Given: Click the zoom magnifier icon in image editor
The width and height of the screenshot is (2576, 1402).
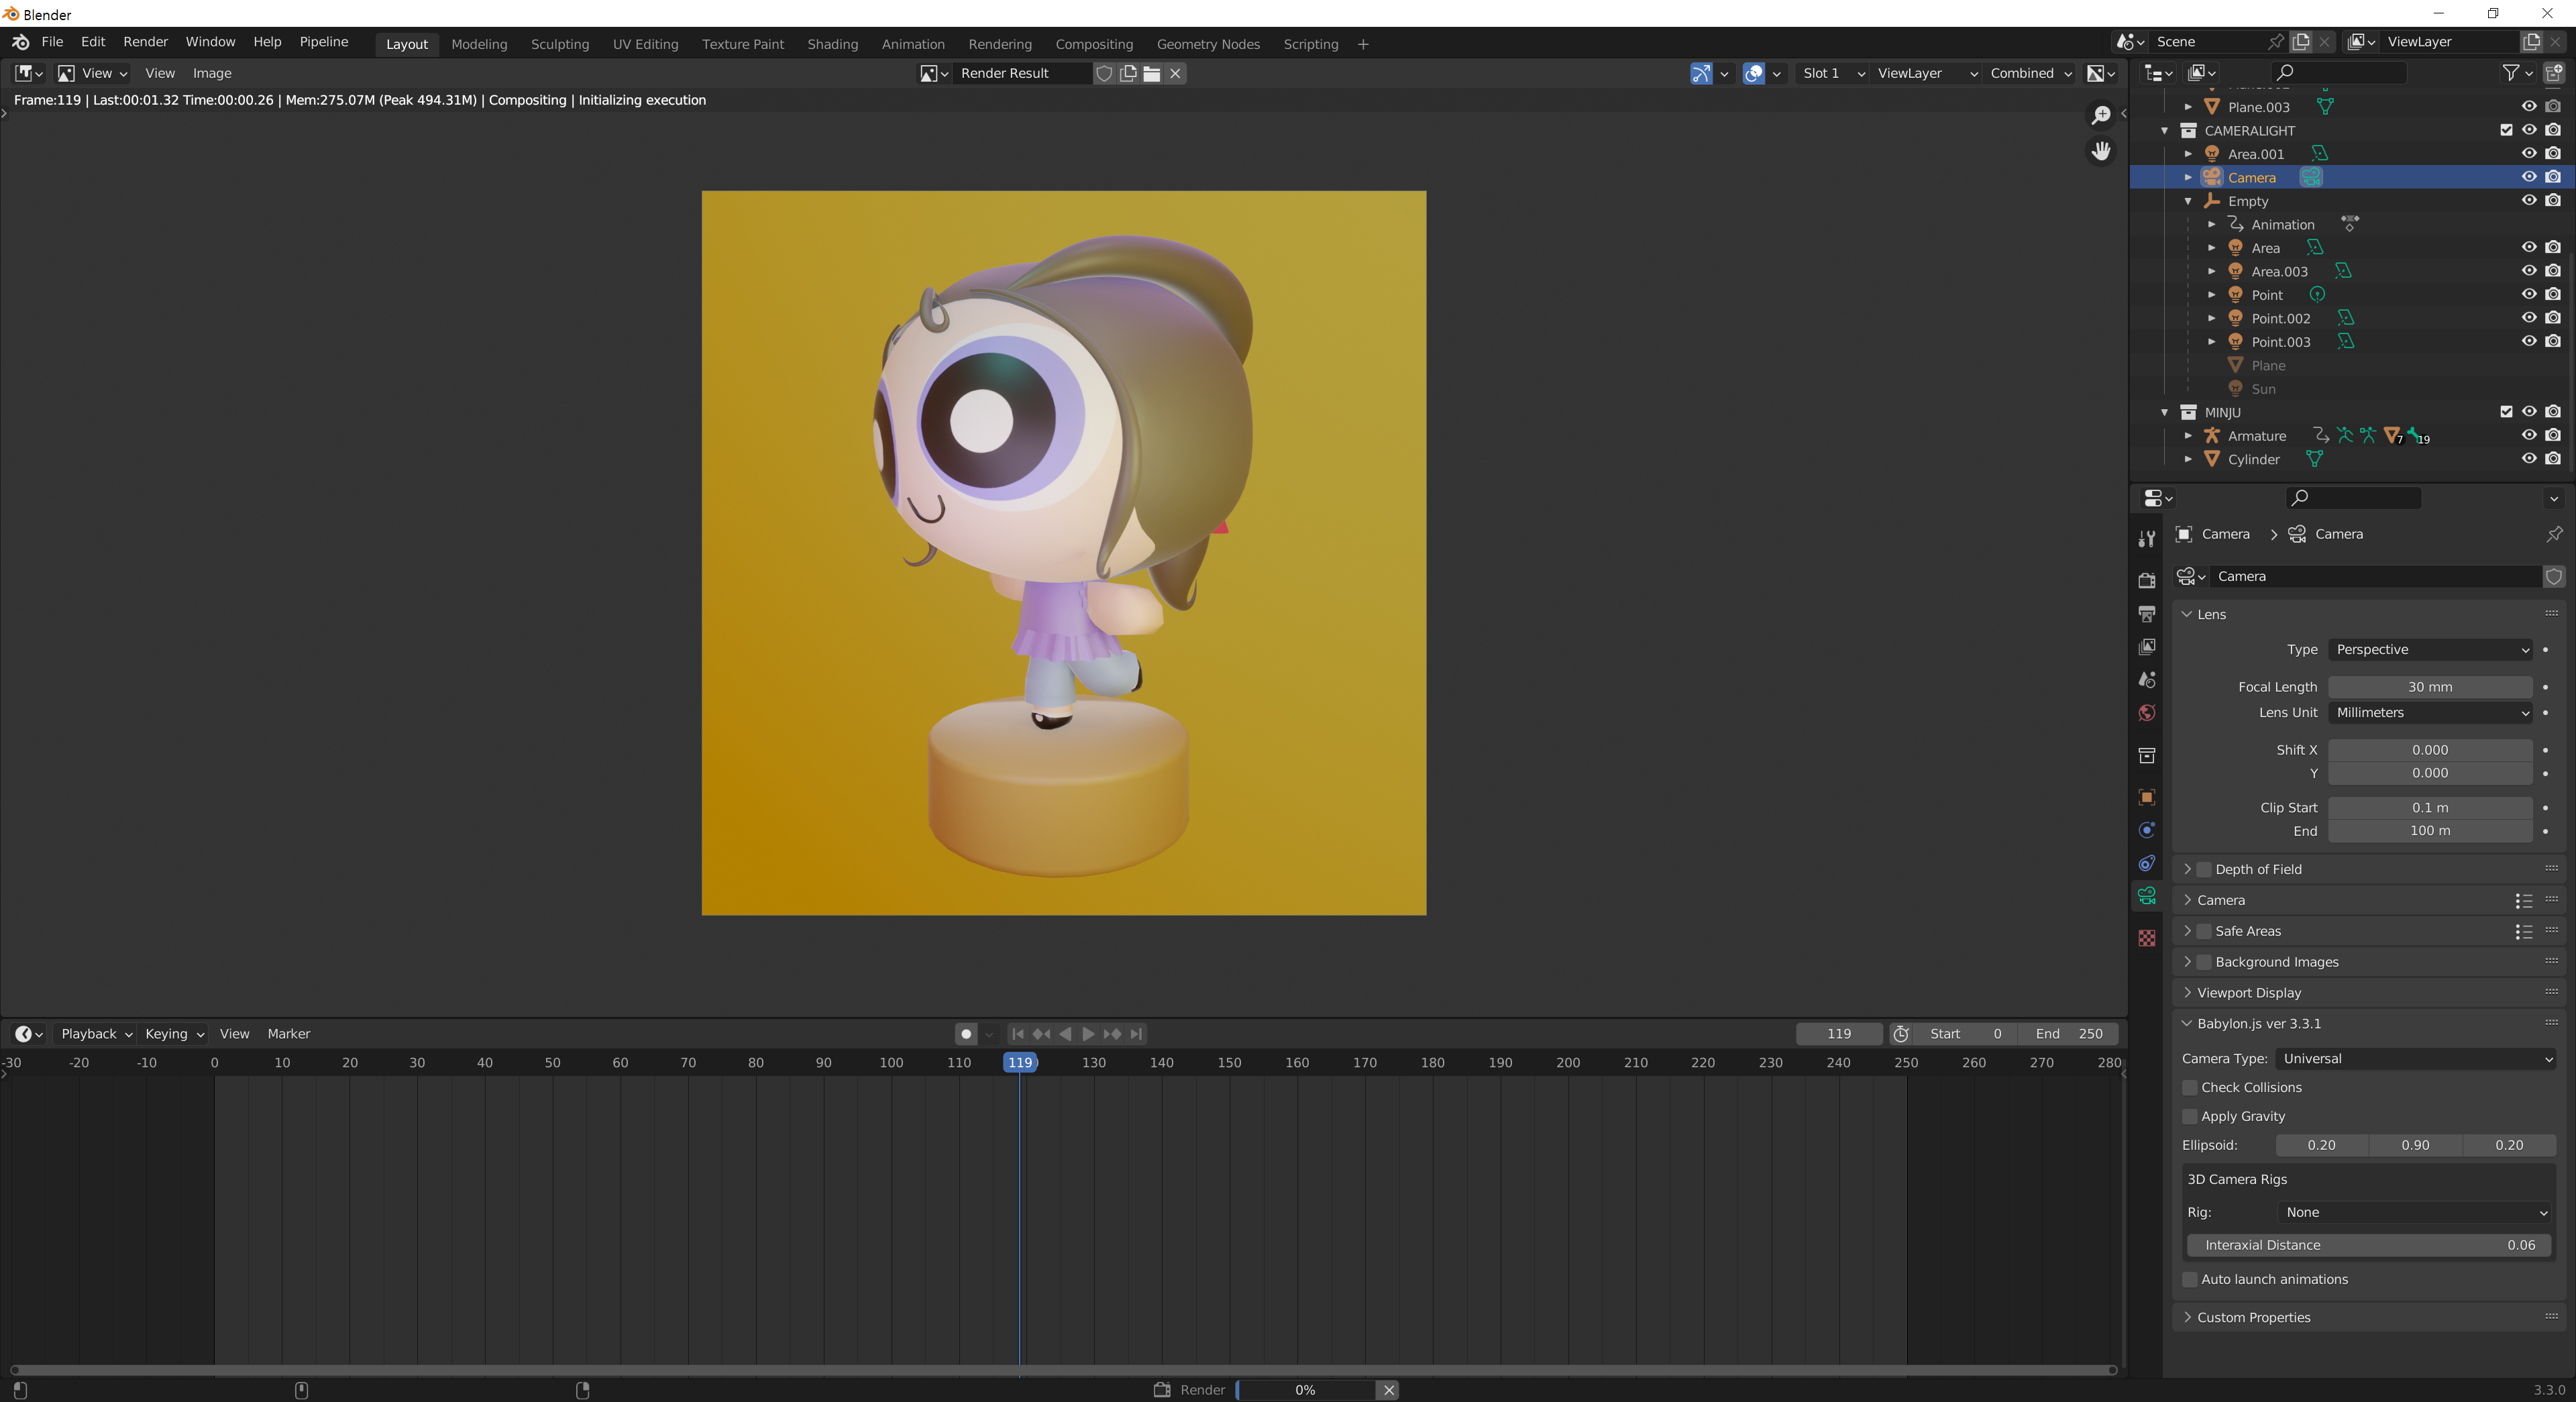Looking at the screenshot, I should tap(2101, 115).
